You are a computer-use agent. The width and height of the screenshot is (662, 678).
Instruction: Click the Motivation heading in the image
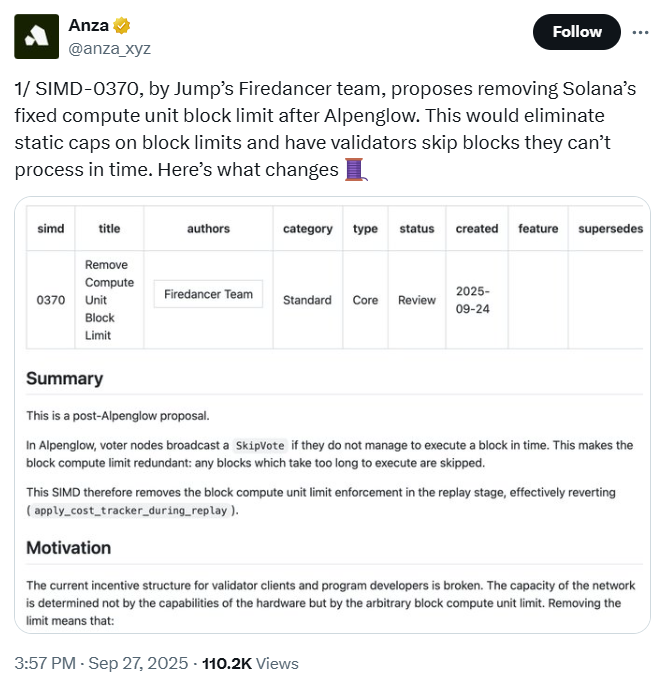[x=68, y=548]
